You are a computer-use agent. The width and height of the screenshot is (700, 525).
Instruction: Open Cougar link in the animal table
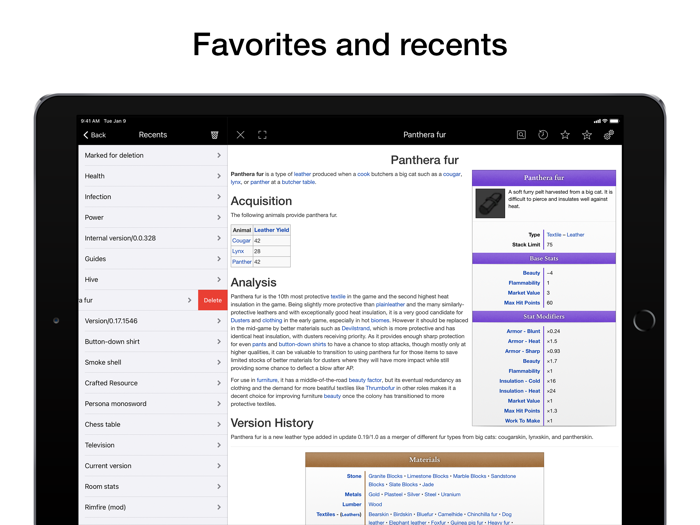click(x=241, y=241)
